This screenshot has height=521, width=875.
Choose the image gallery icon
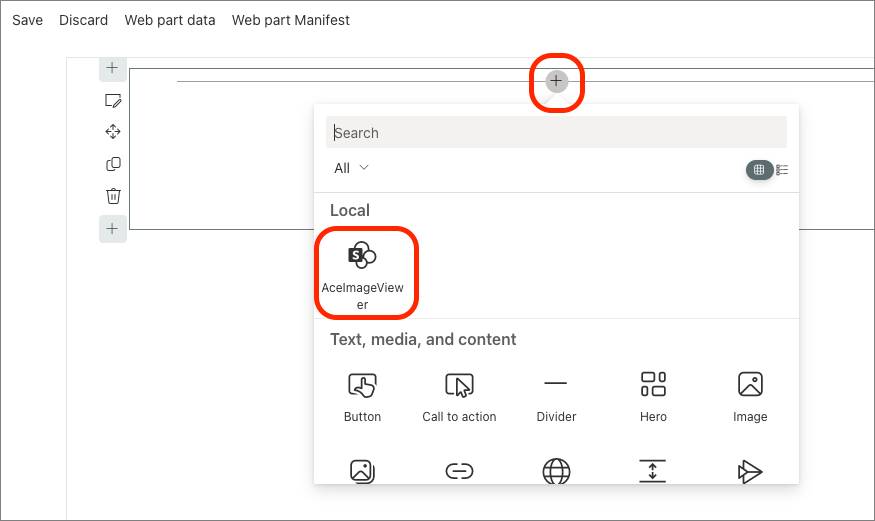pyautogui.click(x=362, y=471)
